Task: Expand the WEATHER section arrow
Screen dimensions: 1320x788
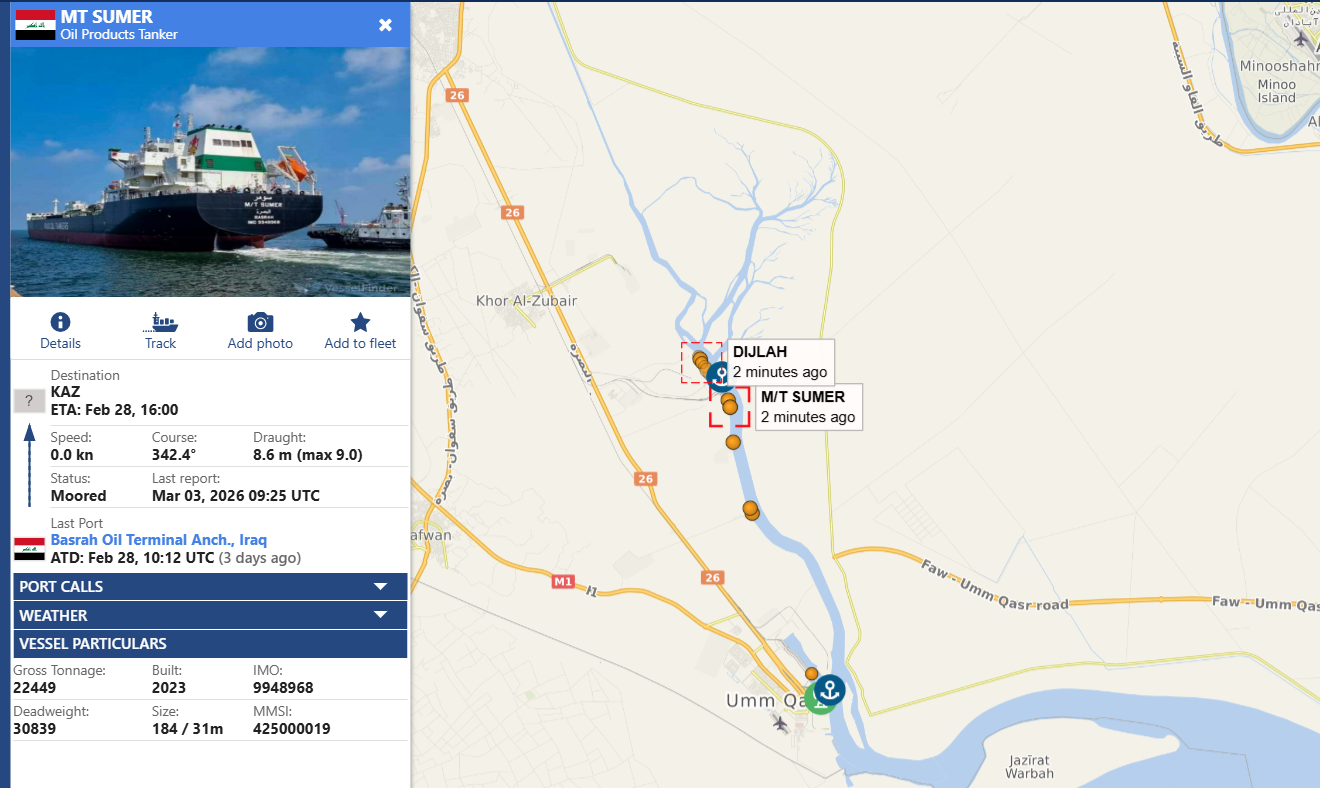Action: pyautogui.click(x=380, y=615)
